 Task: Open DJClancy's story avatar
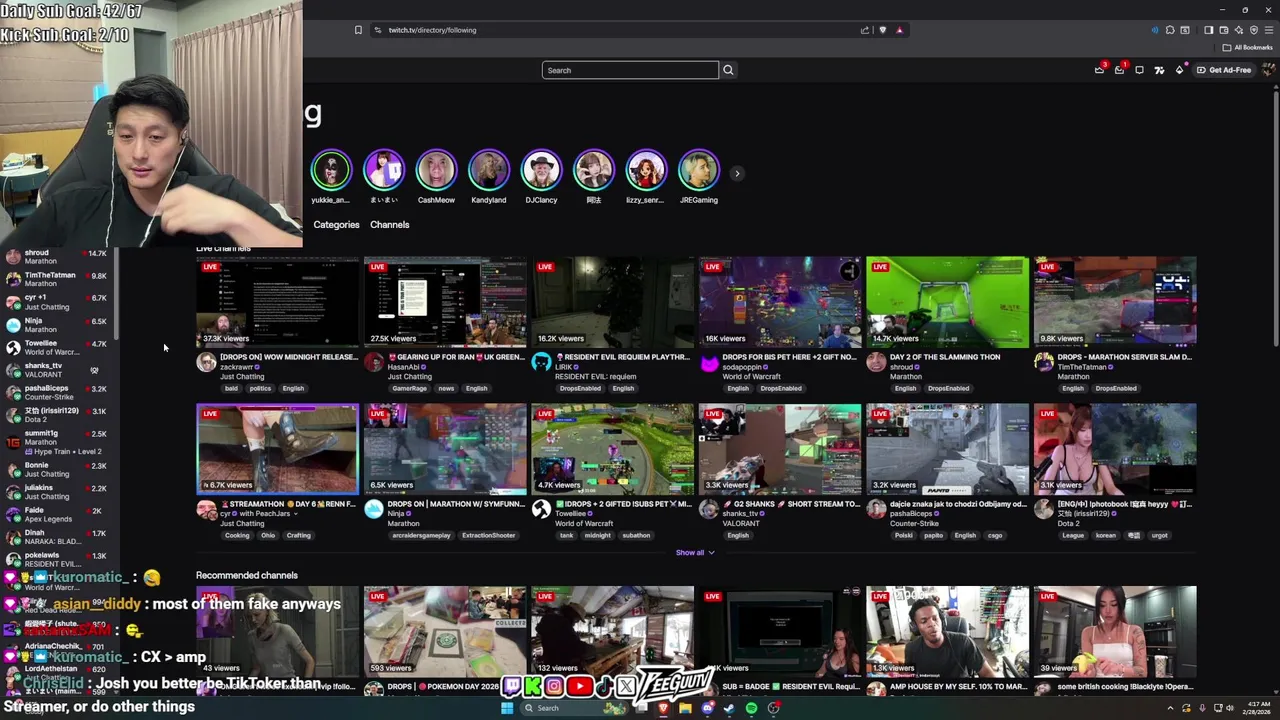[541, 170]
